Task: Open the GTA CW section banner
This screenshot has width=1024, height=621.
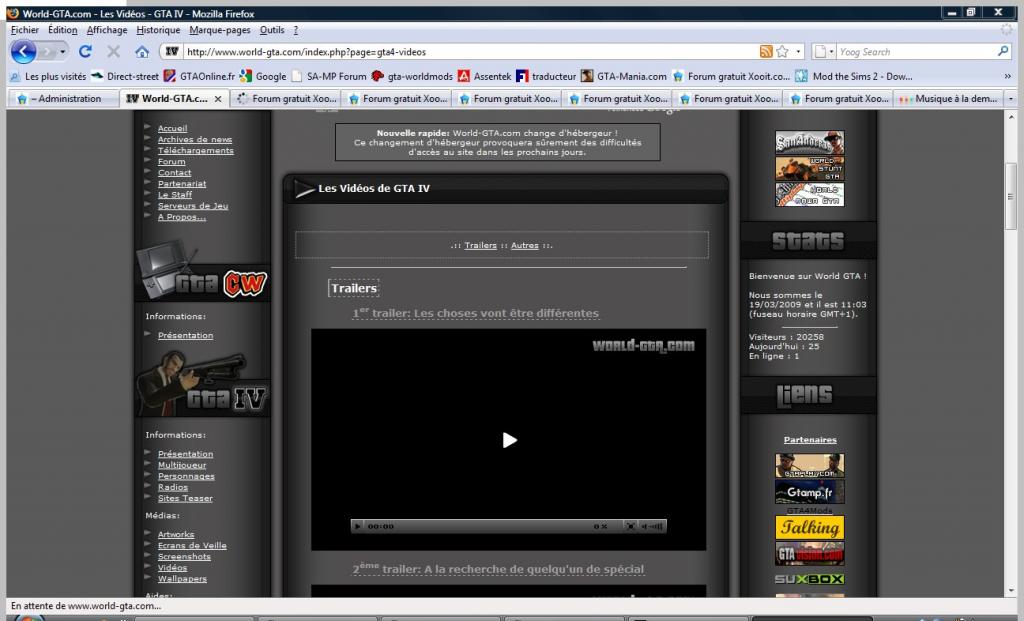Action: pos(202,271)
